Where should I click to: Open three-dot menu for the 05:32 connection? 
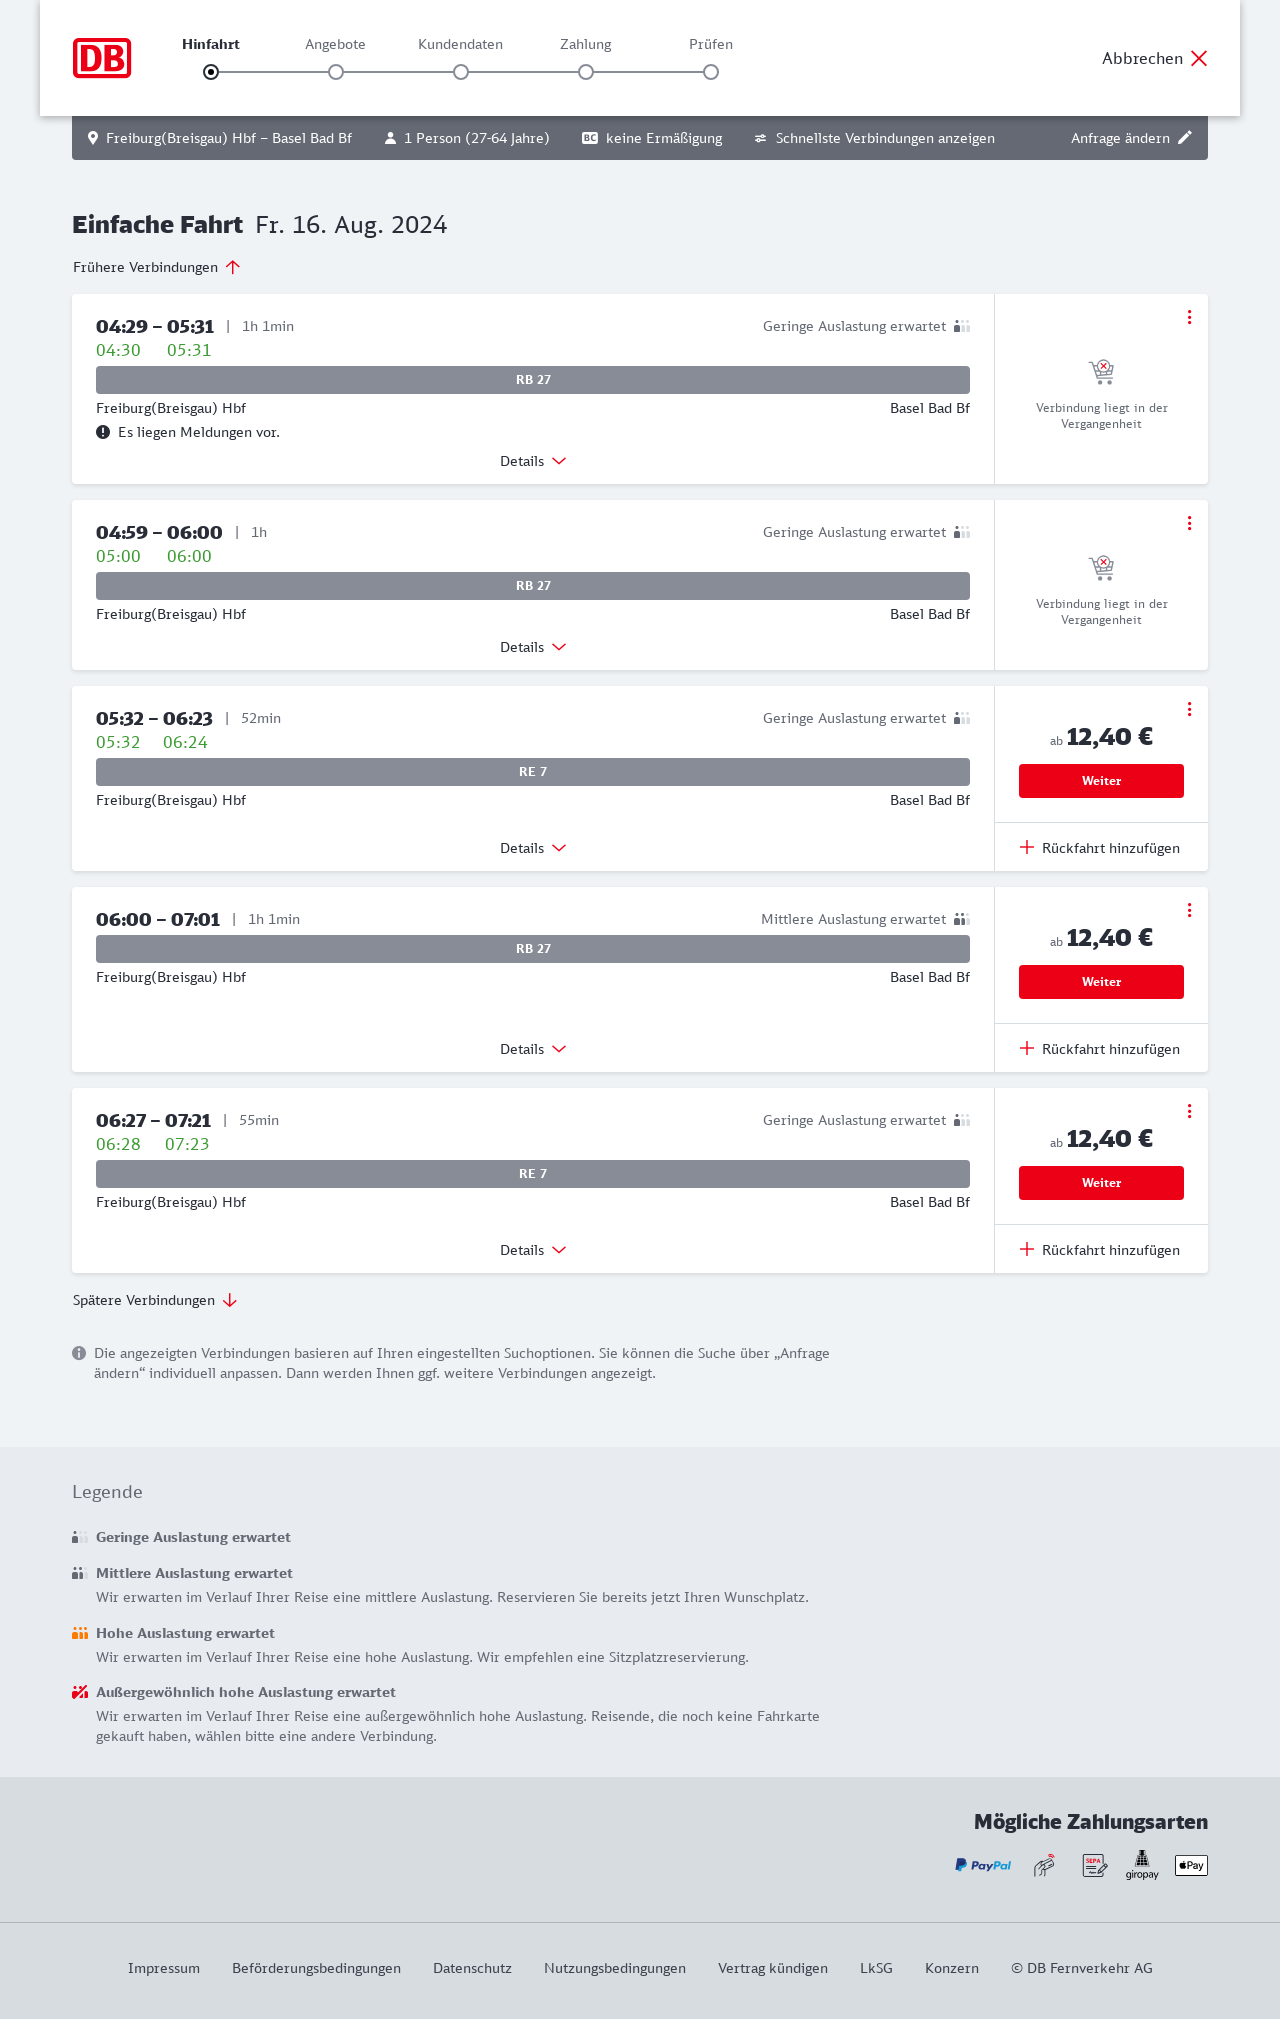click(1189, 709)
